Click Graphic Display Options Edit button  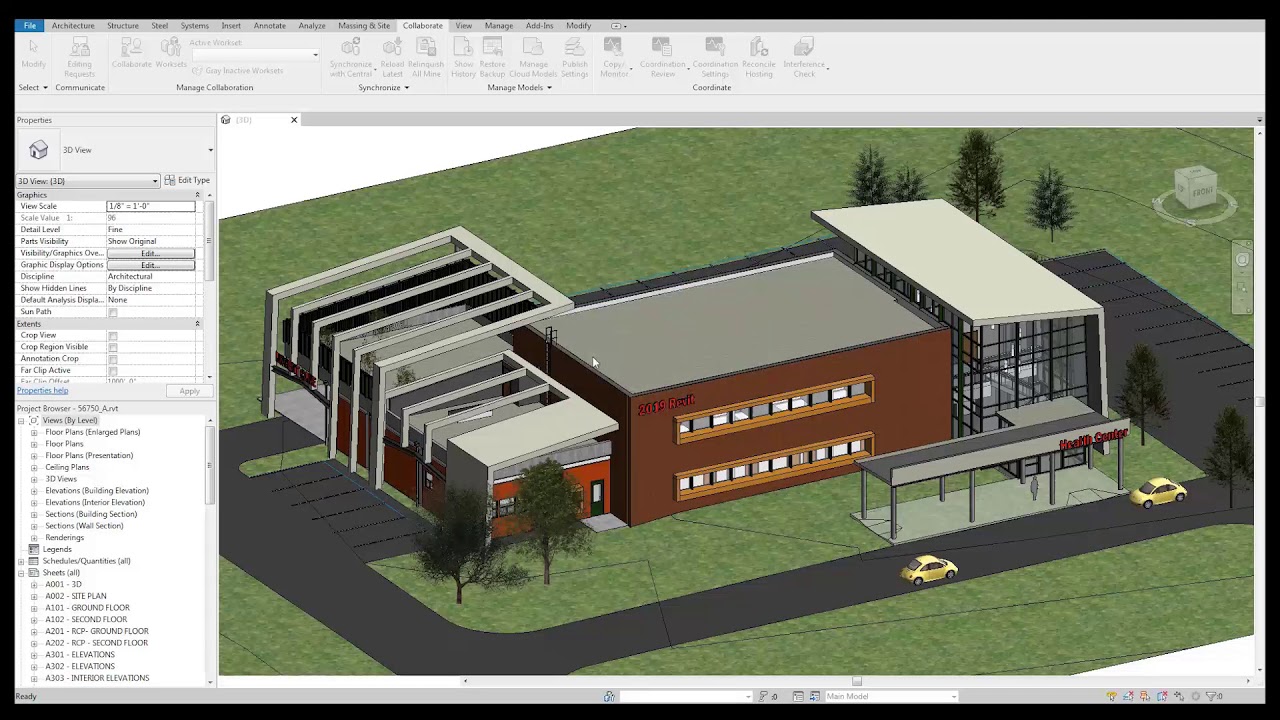coord(151,265)
